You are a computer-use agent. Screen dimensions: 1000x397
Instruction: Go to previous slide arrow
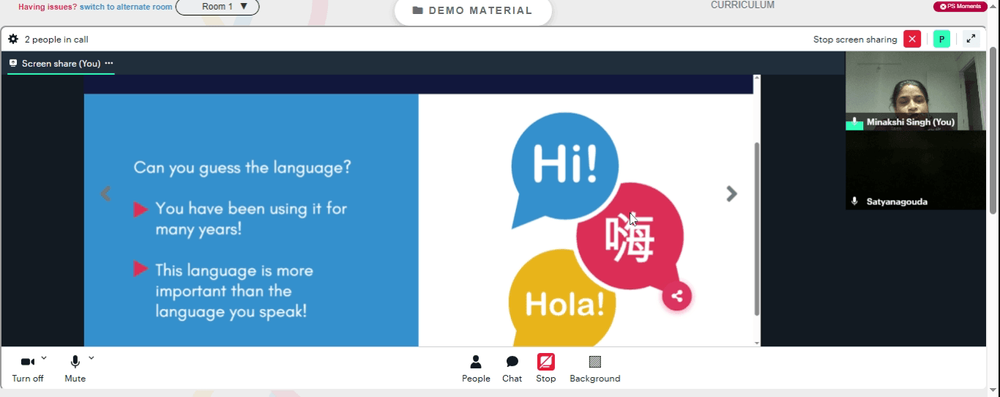click(106, 193)
